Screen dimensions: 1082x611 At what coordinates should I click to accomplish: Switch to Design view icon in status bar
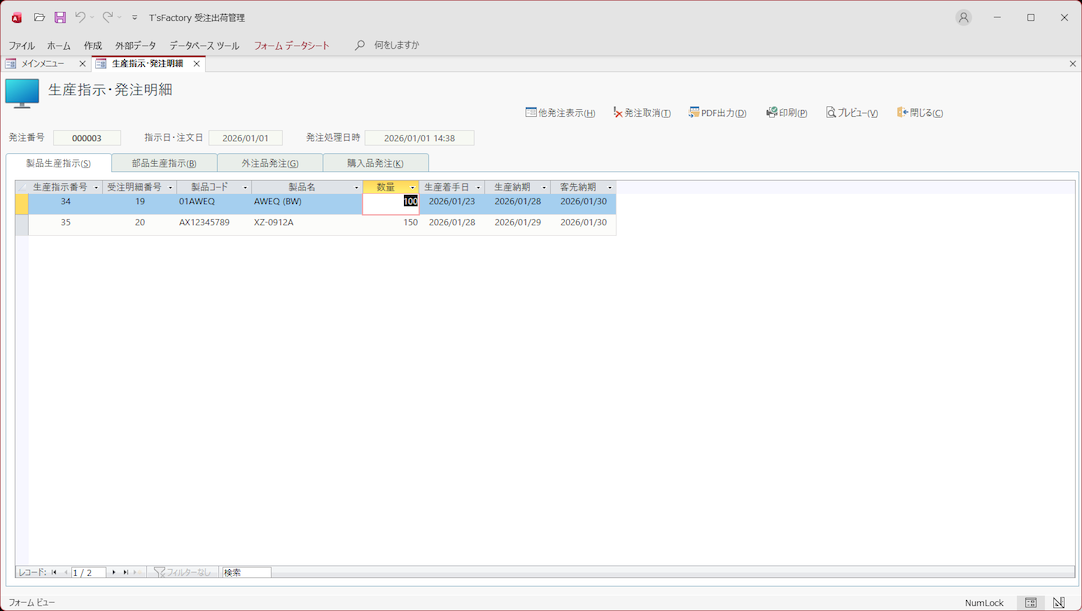[x=1059, y=603]
